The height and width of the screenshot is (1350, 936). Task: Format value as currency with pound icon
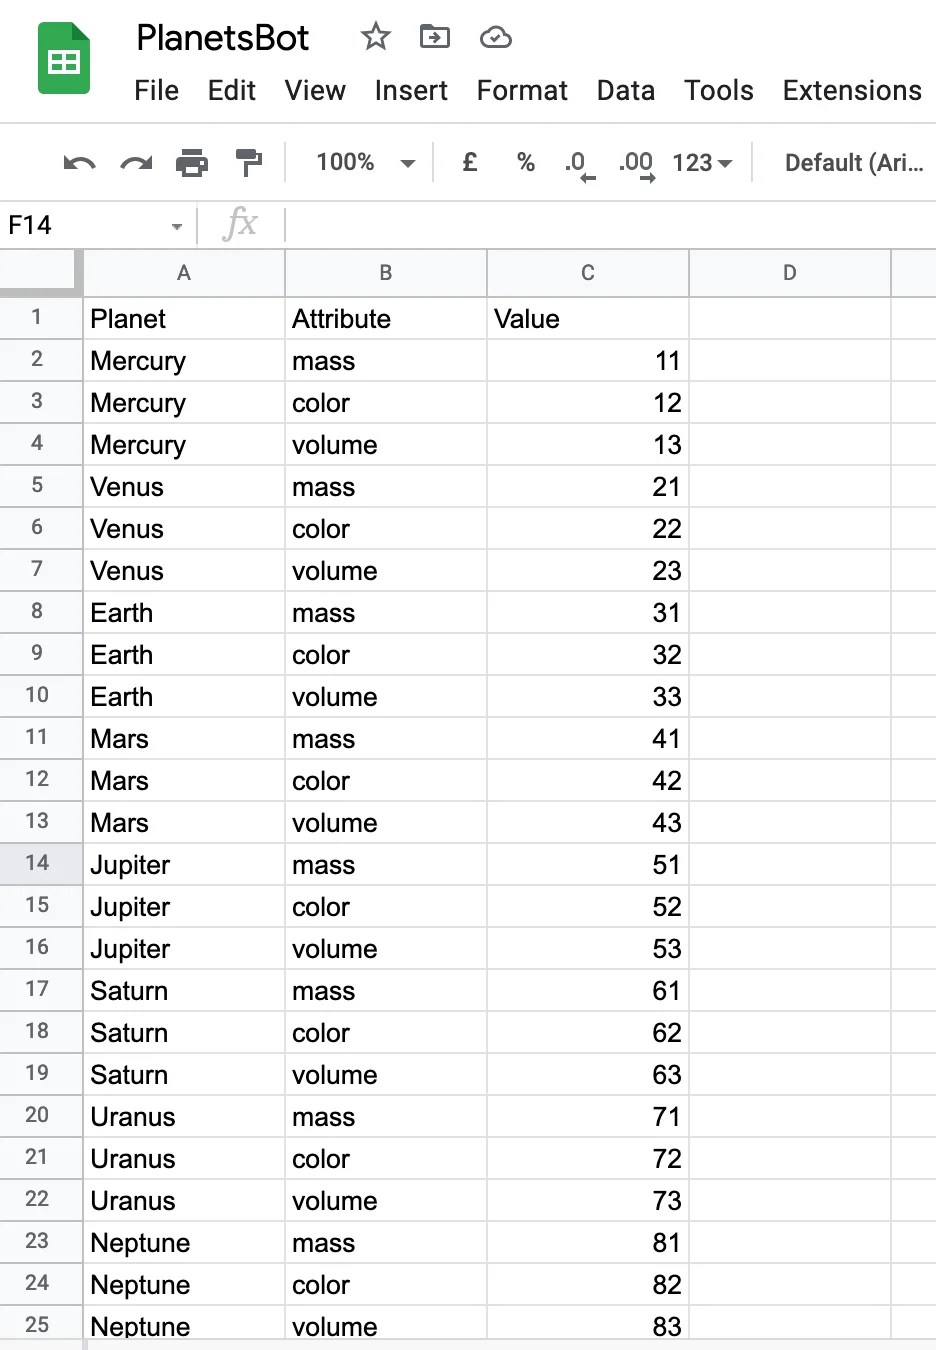pos(469,162)
